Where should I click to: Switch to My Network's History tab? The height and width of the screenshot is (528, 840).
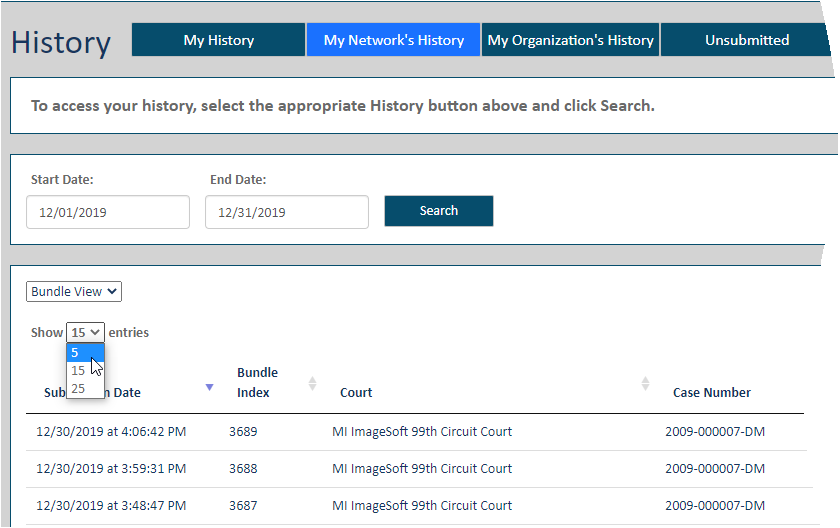coord(393,40)
